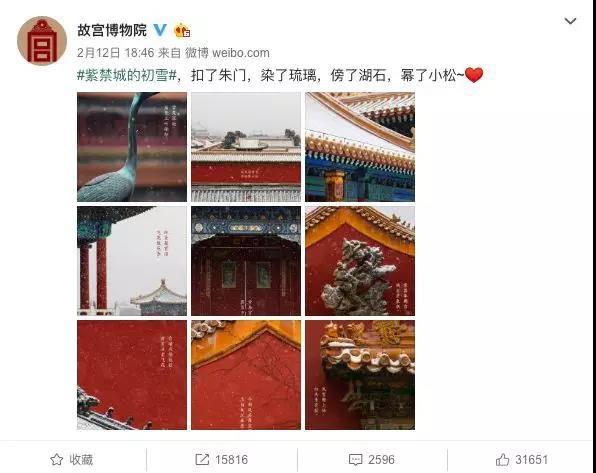Screen dimensions: 596x473
Task: Open the post options chevron menu
Action: [570, 21]
